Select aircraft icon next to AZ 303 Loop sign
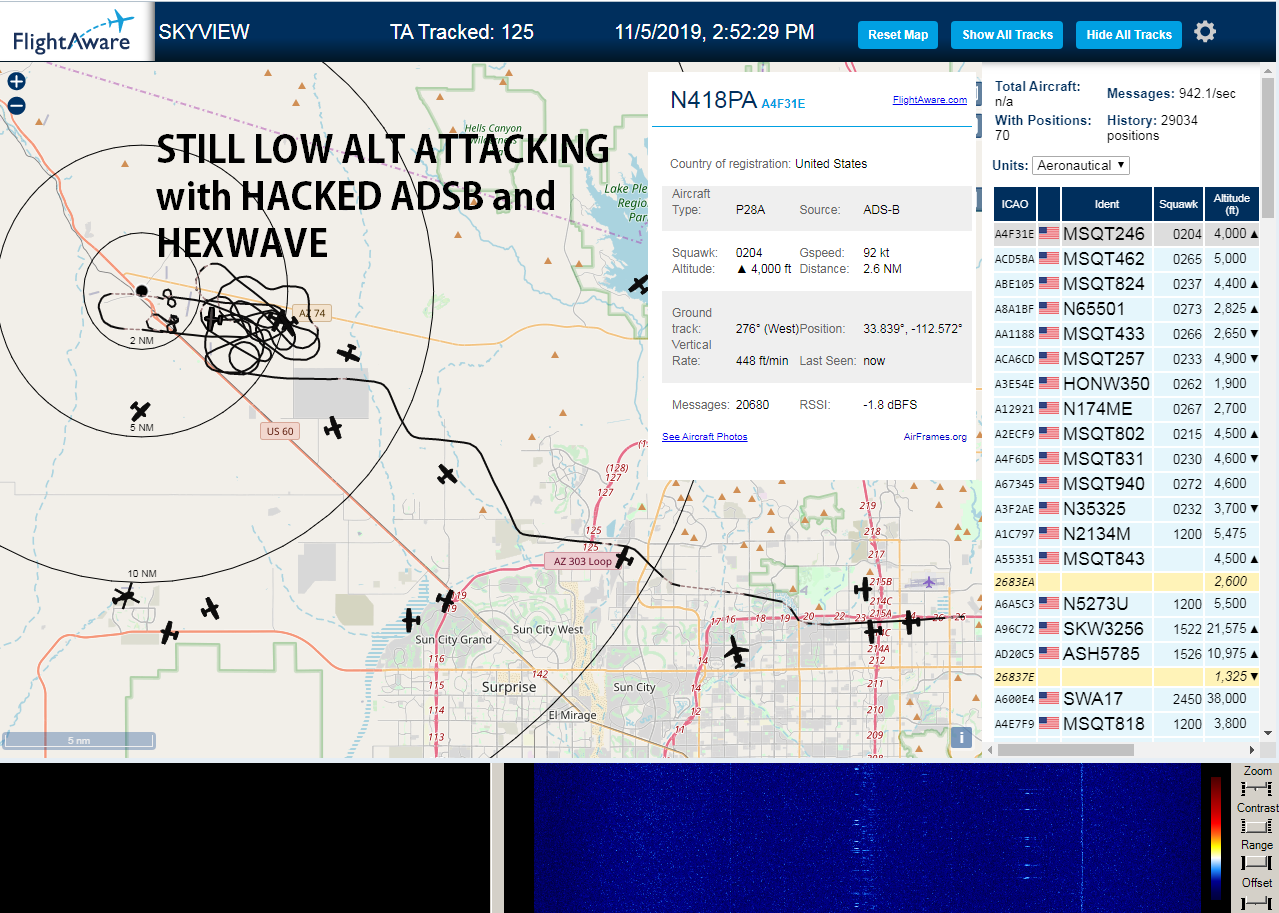The width and height of the screenshot is (1279, 913). [625, 556]
